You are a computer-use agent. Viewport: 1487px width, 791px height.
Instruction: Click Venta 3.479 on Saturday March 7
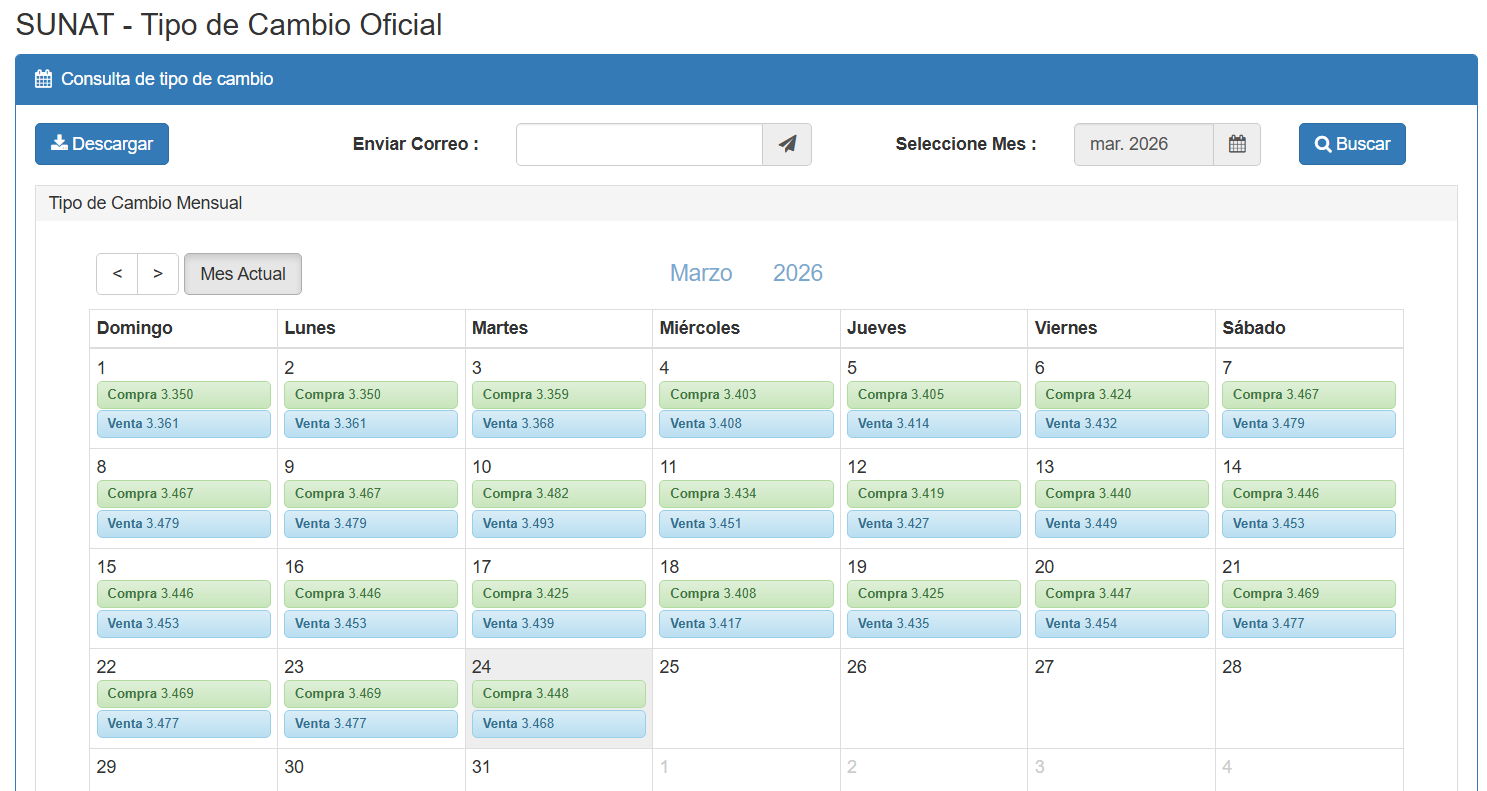pyautogui.click(x=1308, y=424)
